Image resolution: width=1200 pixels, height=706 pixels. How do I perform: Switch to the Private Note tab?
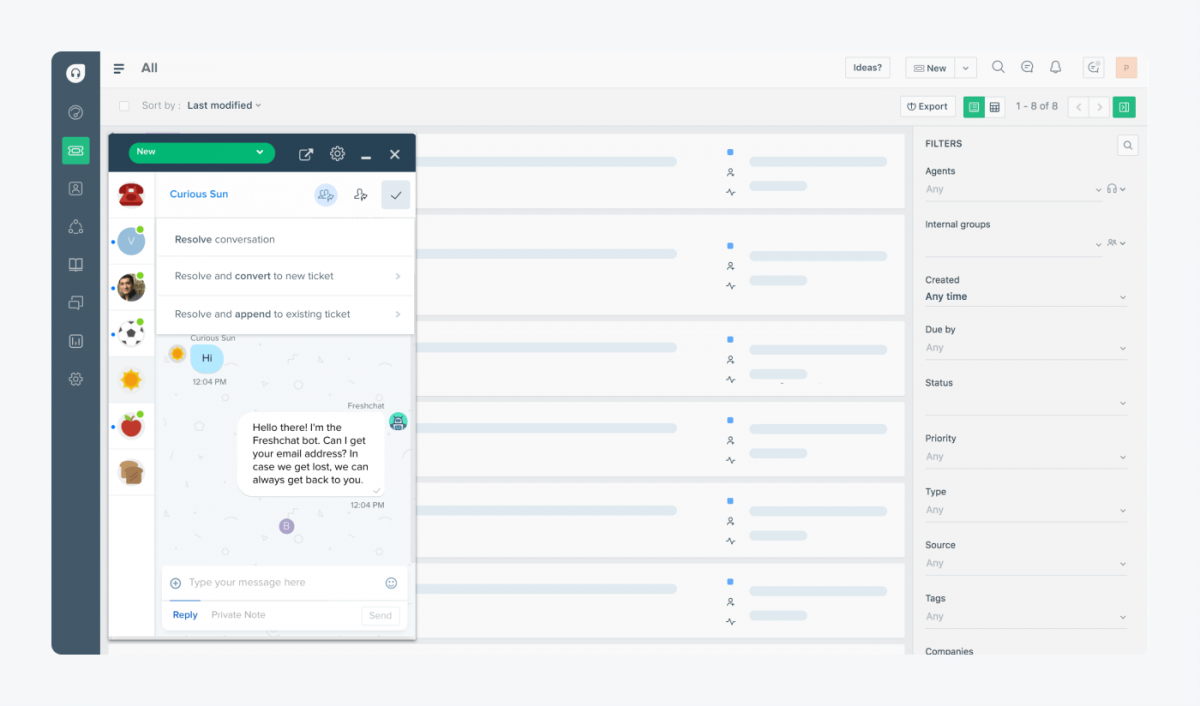tap(238, 615)
